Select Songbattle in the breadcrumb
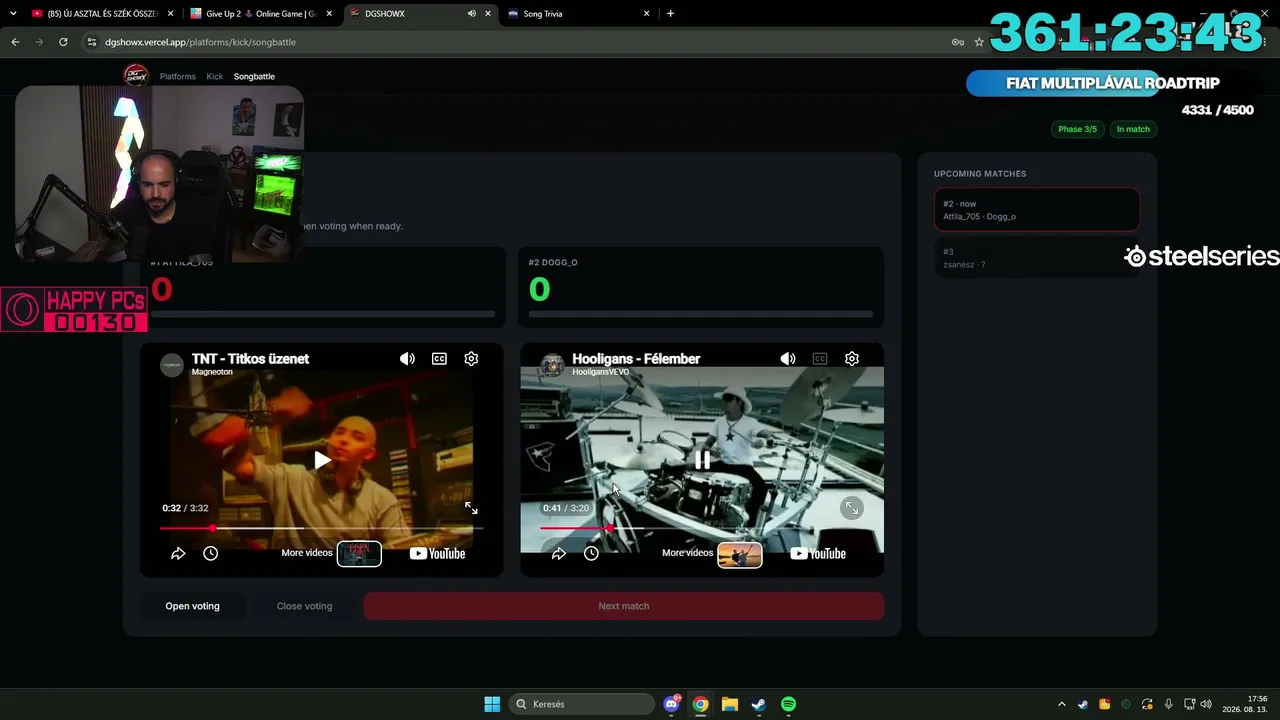 (254, 76)
